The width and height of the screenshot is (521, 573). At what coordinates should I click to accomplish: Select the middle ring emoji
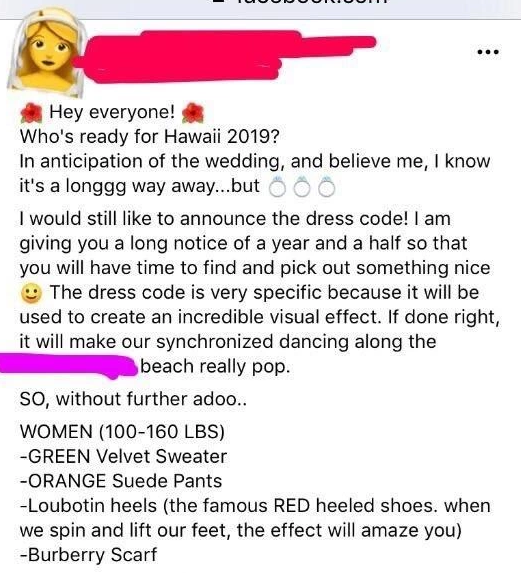point(302,187)
